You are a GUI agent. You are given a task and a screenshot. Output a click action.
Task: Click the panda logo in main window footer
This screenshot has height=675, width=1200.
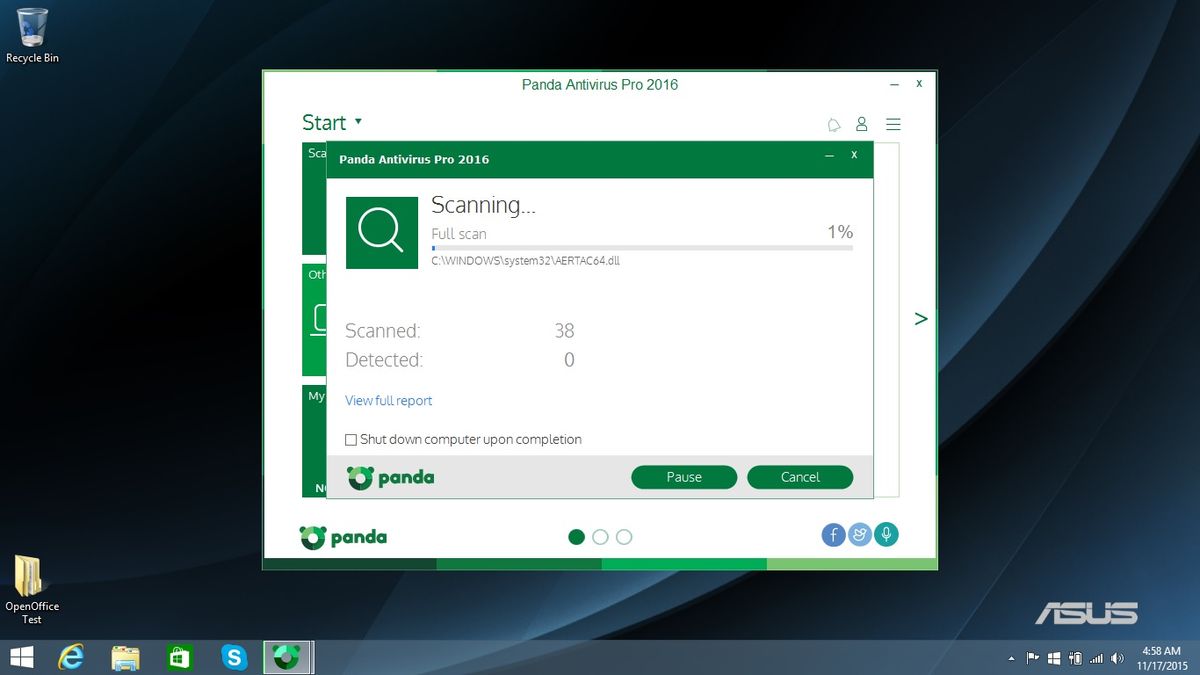pyautogui.click(x=343, y=537)
